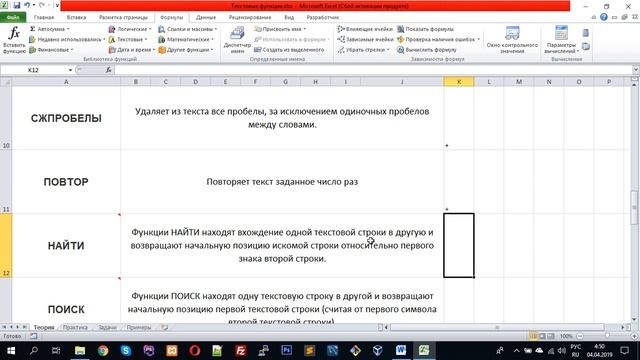Viewport: 640px width, 360px height.
Task: Select column K header
Action: pyautogui.click(x=459, y=82)
